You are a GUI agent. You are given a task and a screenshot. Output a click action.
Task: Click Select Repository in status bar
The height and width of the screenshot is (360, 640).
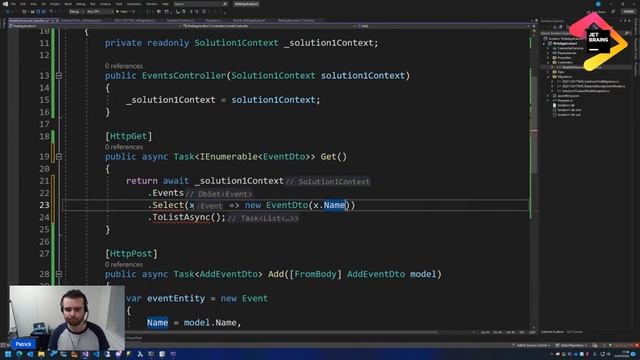tap(573, 346)
